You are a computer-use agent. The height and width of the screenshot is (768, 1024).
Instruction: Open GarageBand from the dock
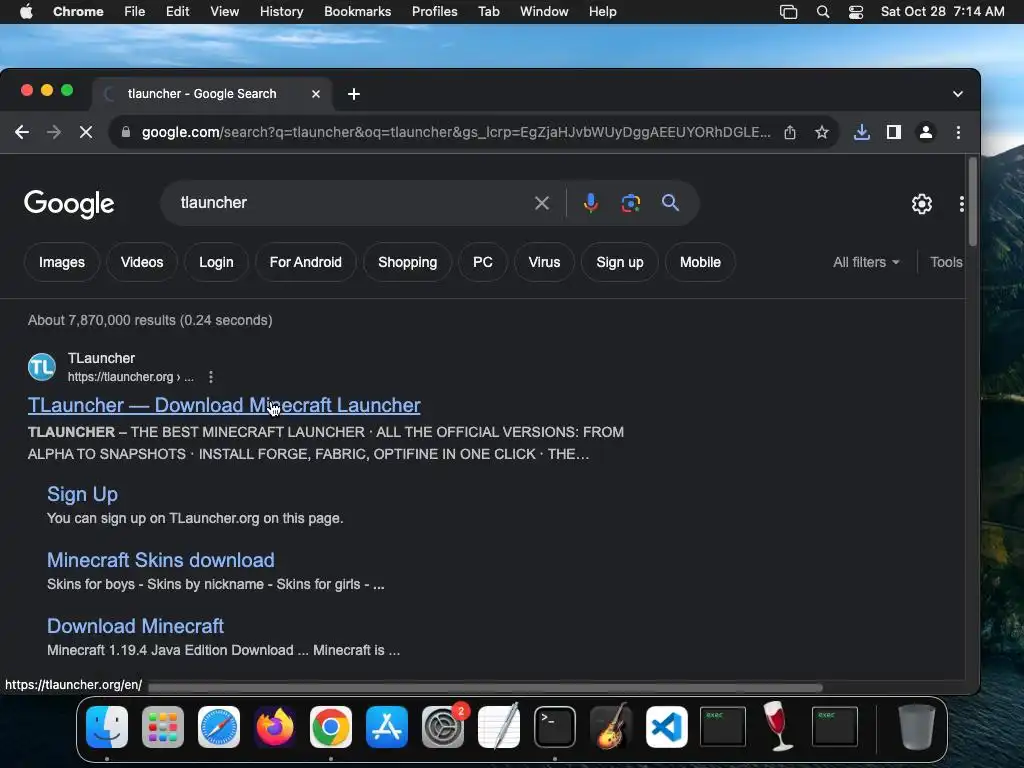[x=611, y=727]
